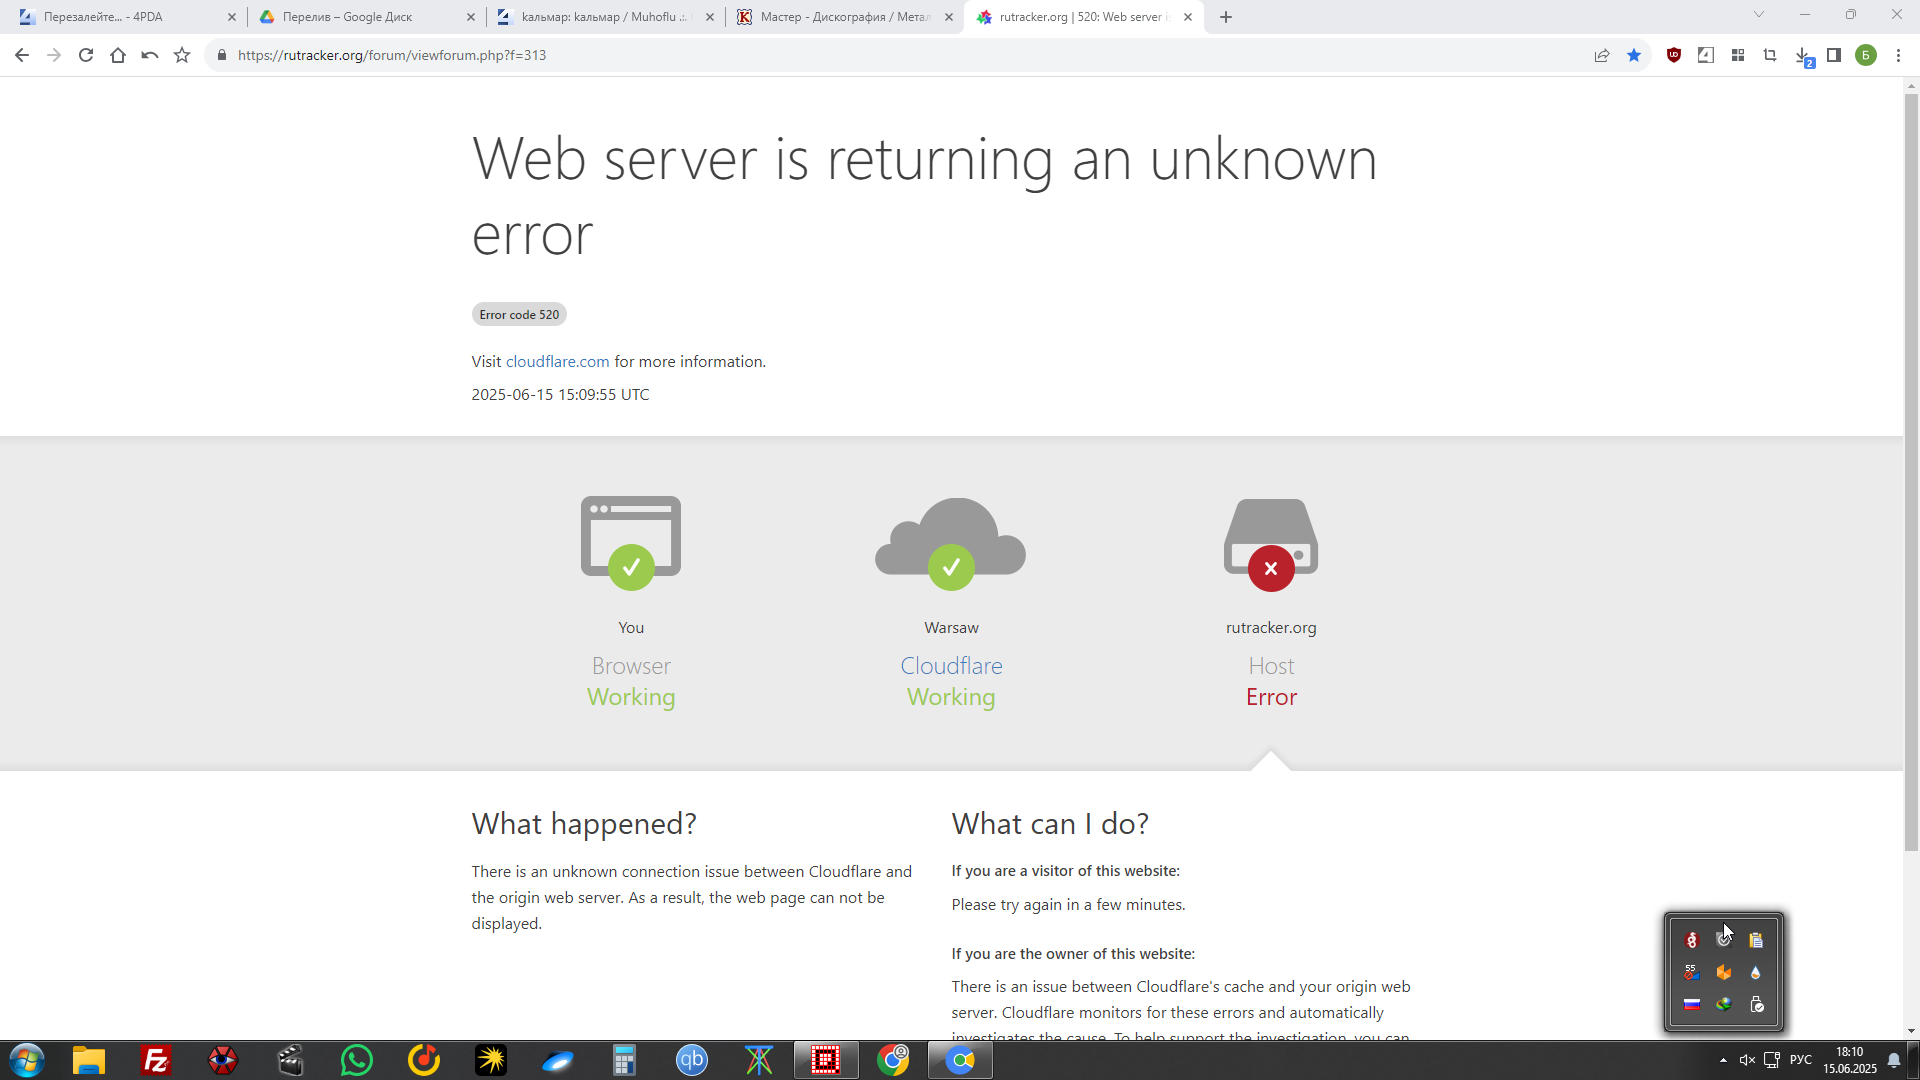
Task: Click the timestamp 2025-06-15 15:09:55 UTC
Action: 560,395
